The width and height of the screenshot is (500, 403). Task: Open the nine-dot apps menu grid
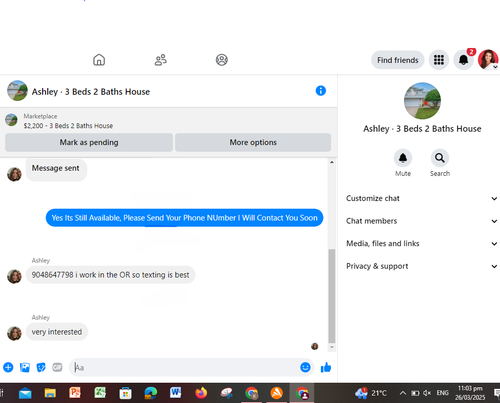coord(439,60)
